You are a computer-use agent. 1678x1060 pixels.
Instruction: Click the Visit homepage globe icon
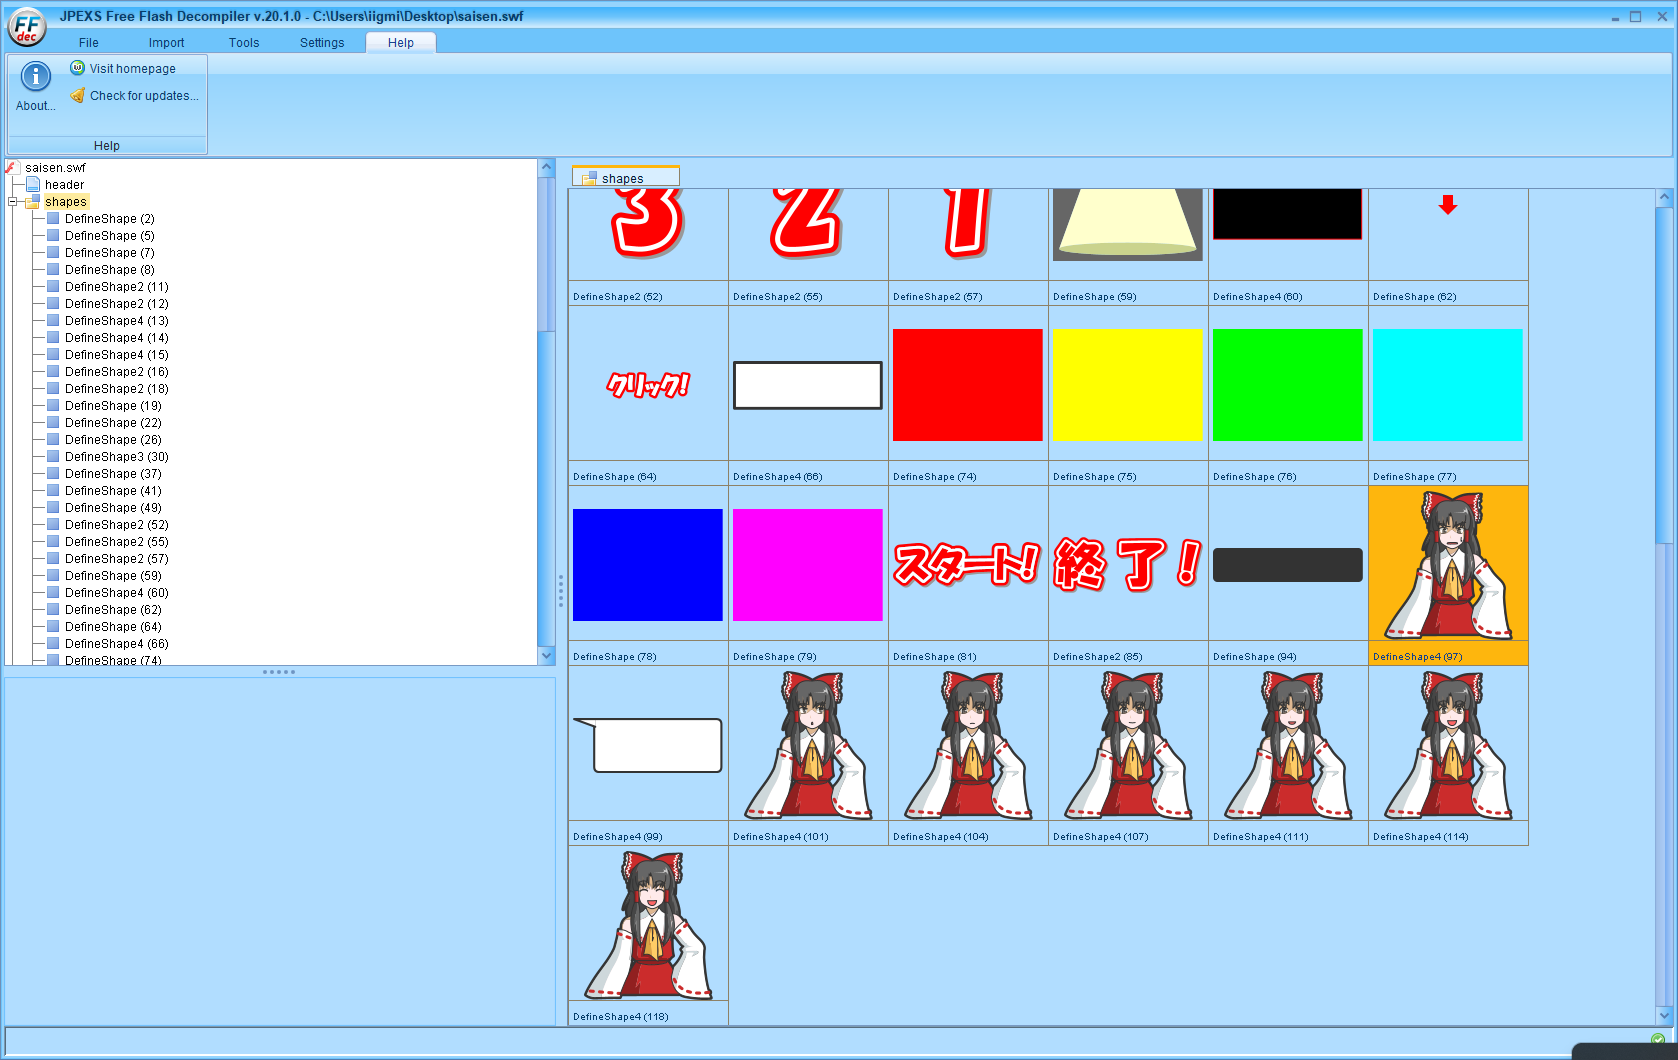click(x=77, y=68)
